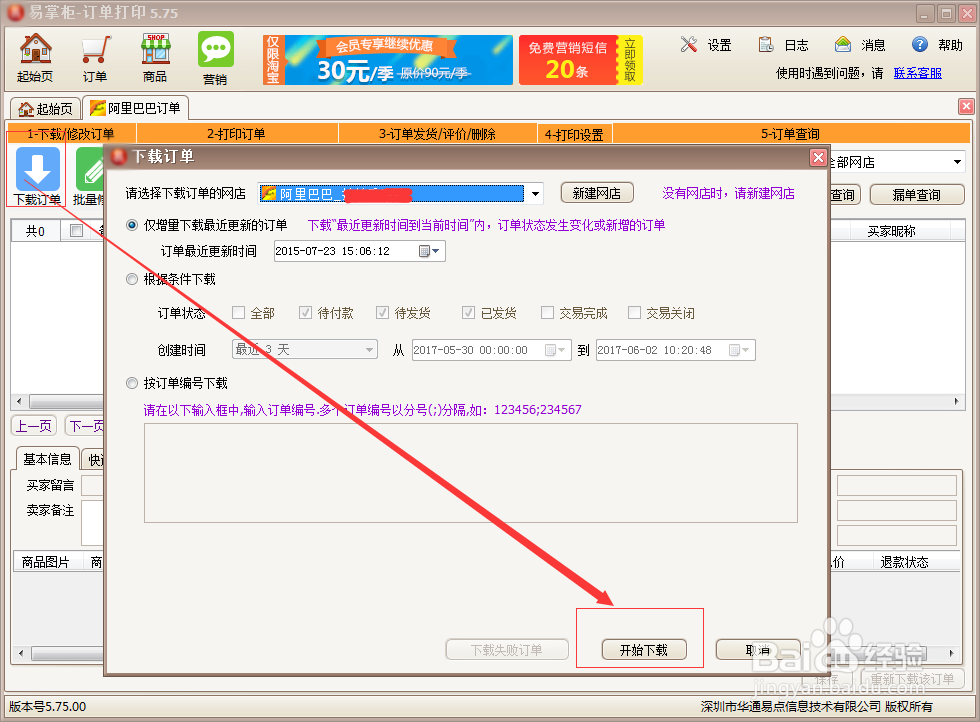Click the 到 end datetime field

coord(676,350)
